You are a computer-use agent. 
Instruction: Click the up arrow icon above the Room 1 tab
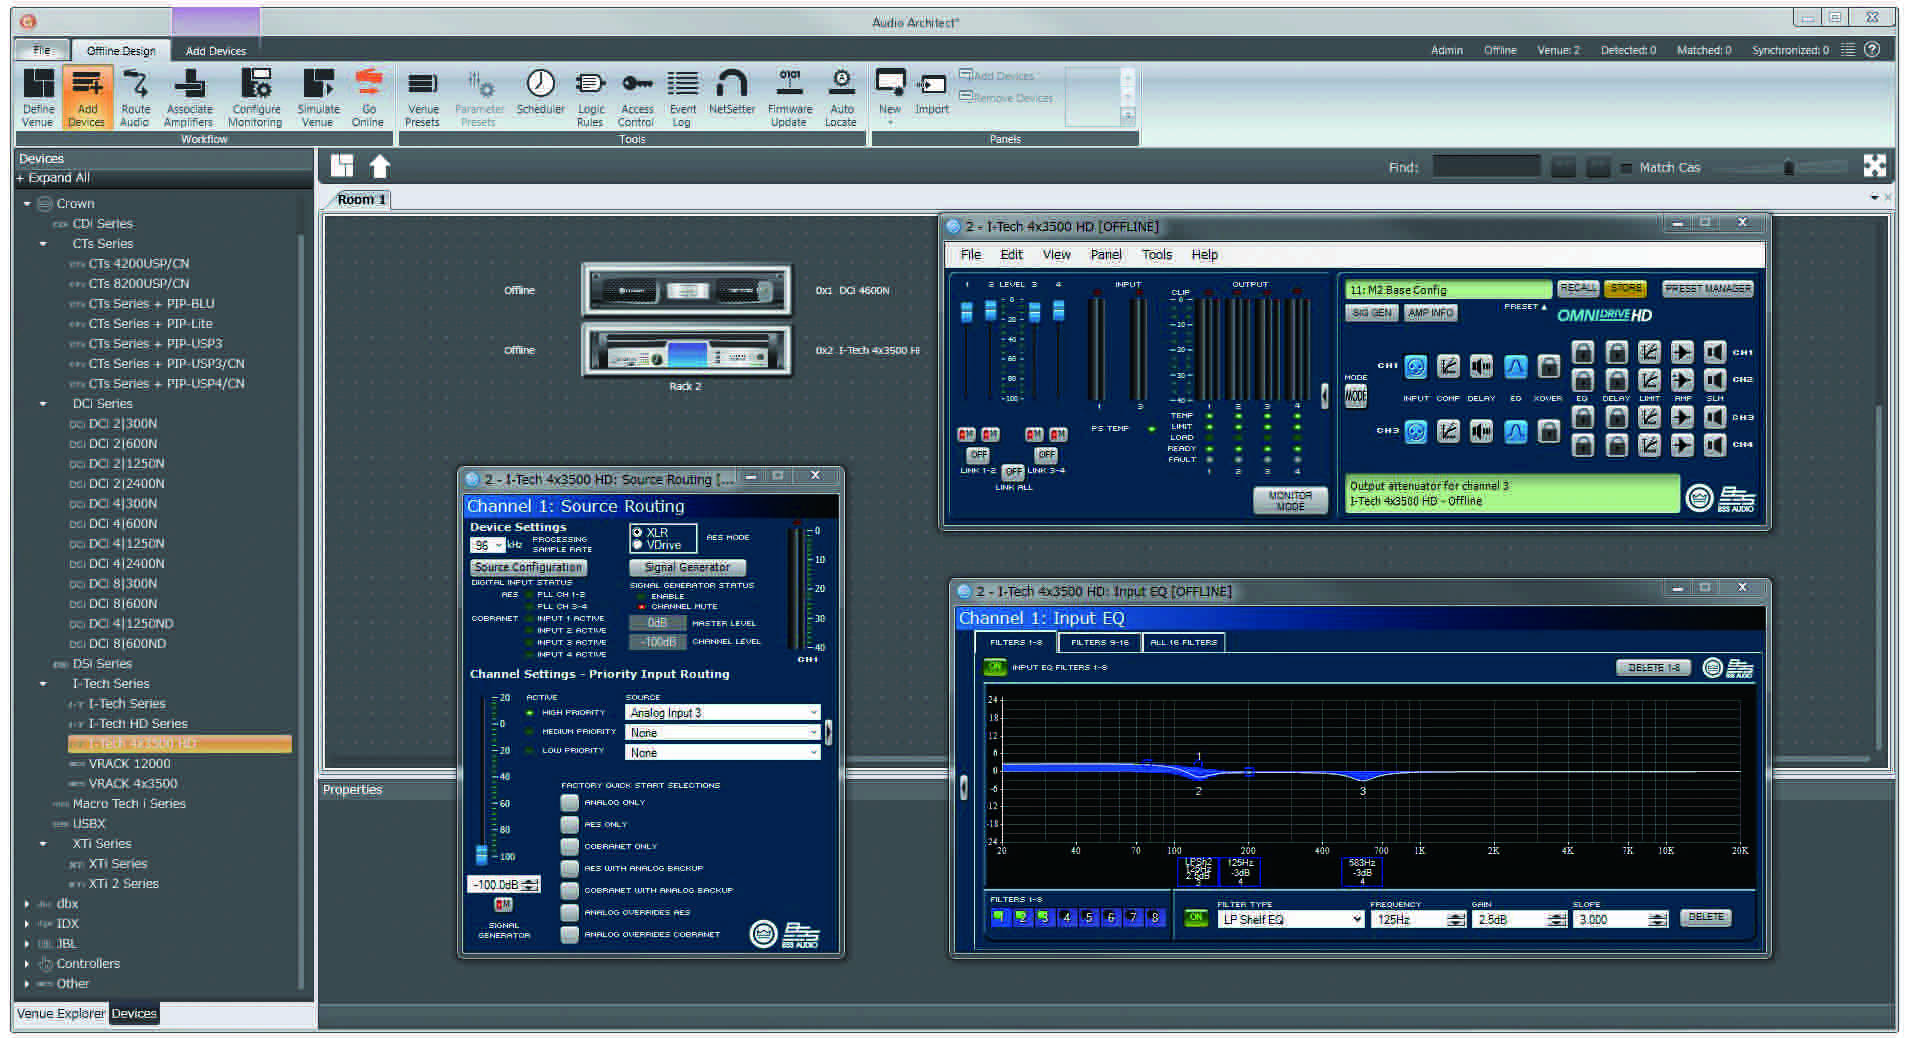pos(380,166)
